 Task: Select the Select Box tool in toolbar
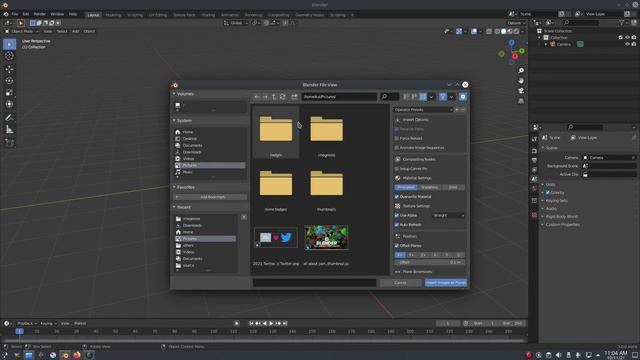pyautogui.click(x=9, y=44)
